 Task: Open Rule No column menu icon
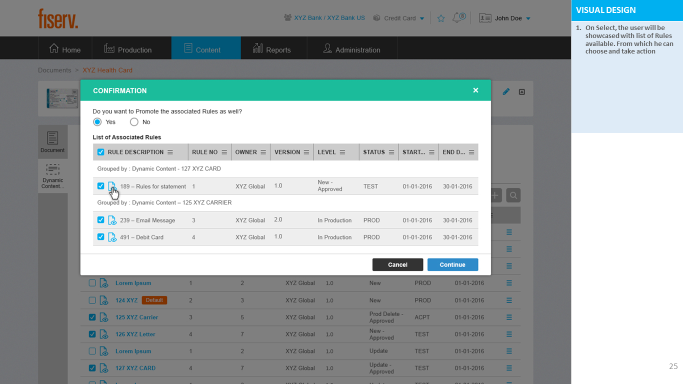[224, 152]
